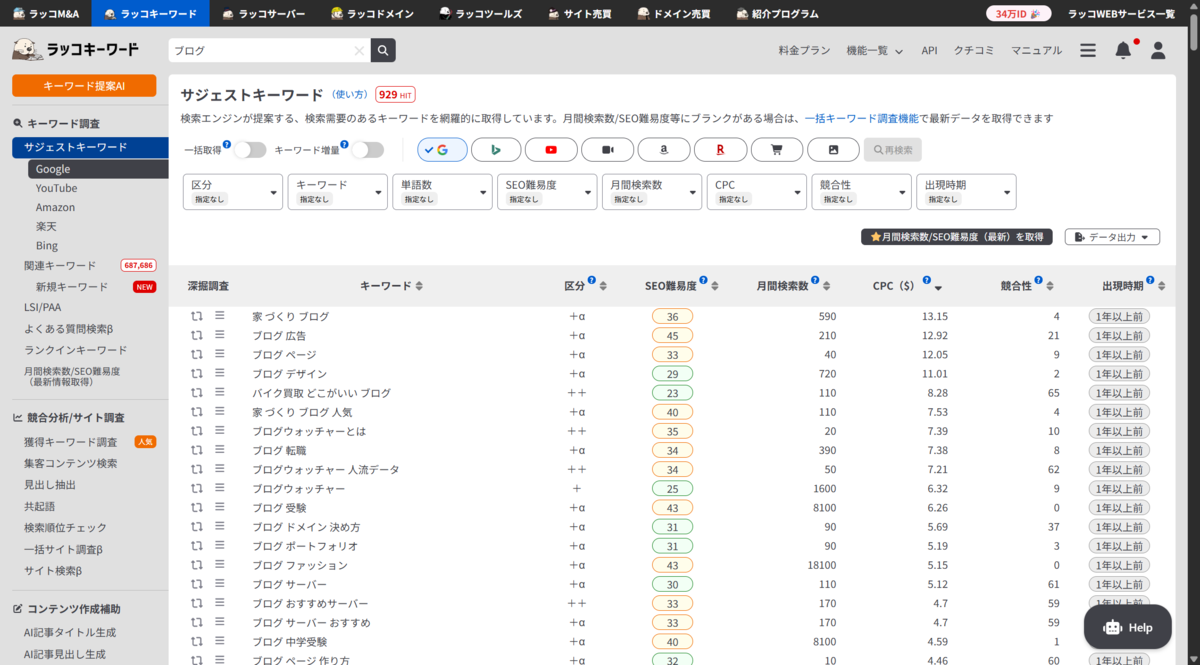Click 月間検索数/SEO難易度（最新）を取得 button

coord(957,237)
